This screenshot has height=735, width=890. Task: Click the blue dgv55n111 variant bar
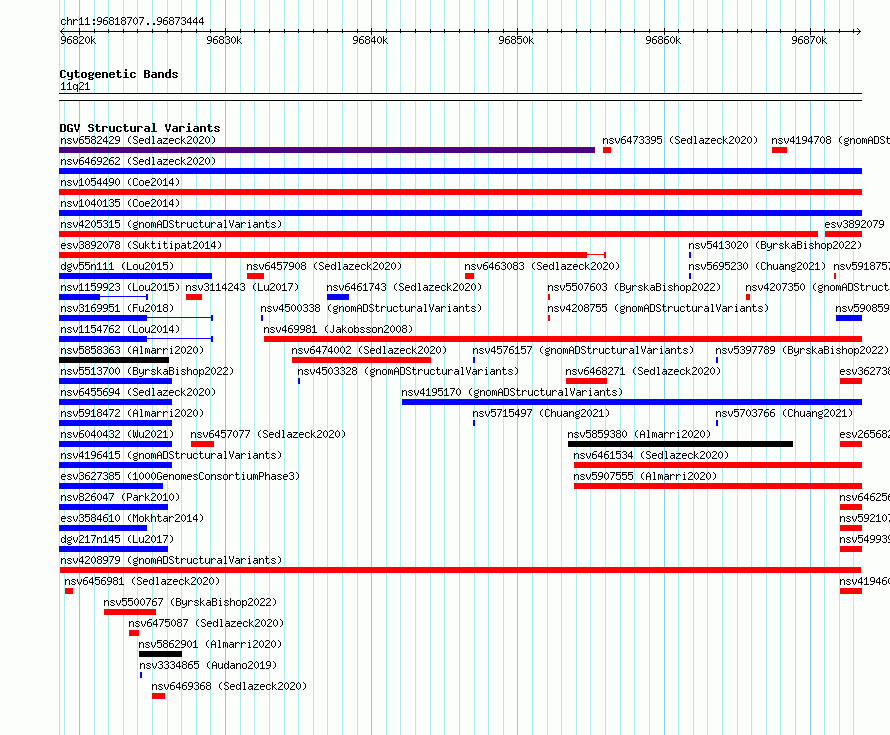point(135,276)
